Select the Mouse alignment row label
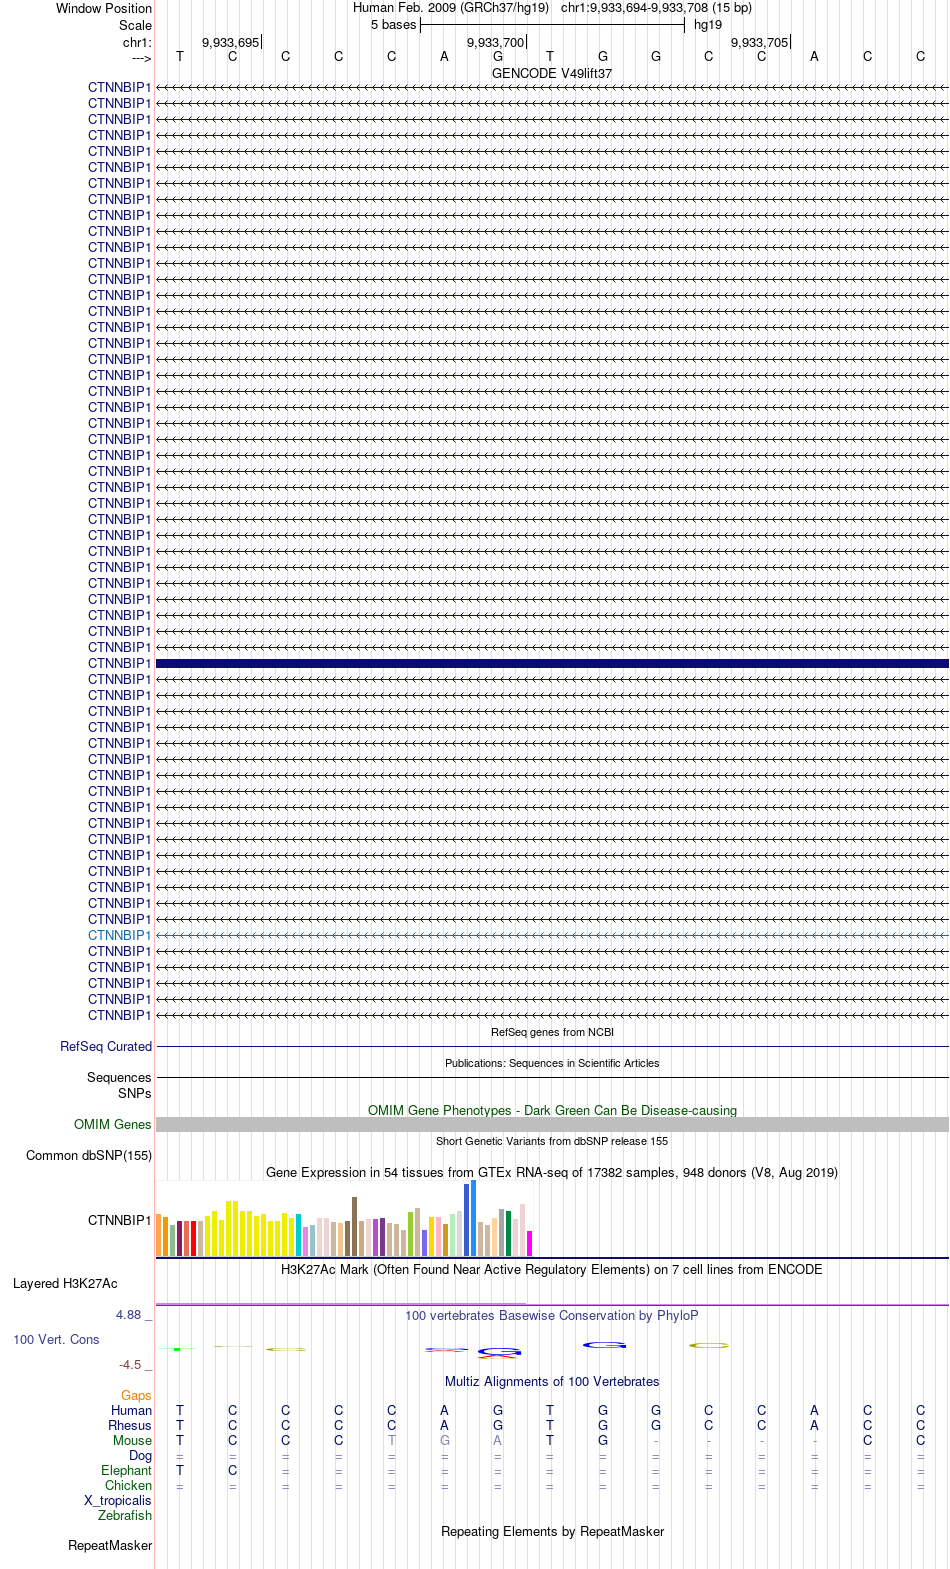950x1569 pixels. pyautogui.click(x=133, y=1440)
